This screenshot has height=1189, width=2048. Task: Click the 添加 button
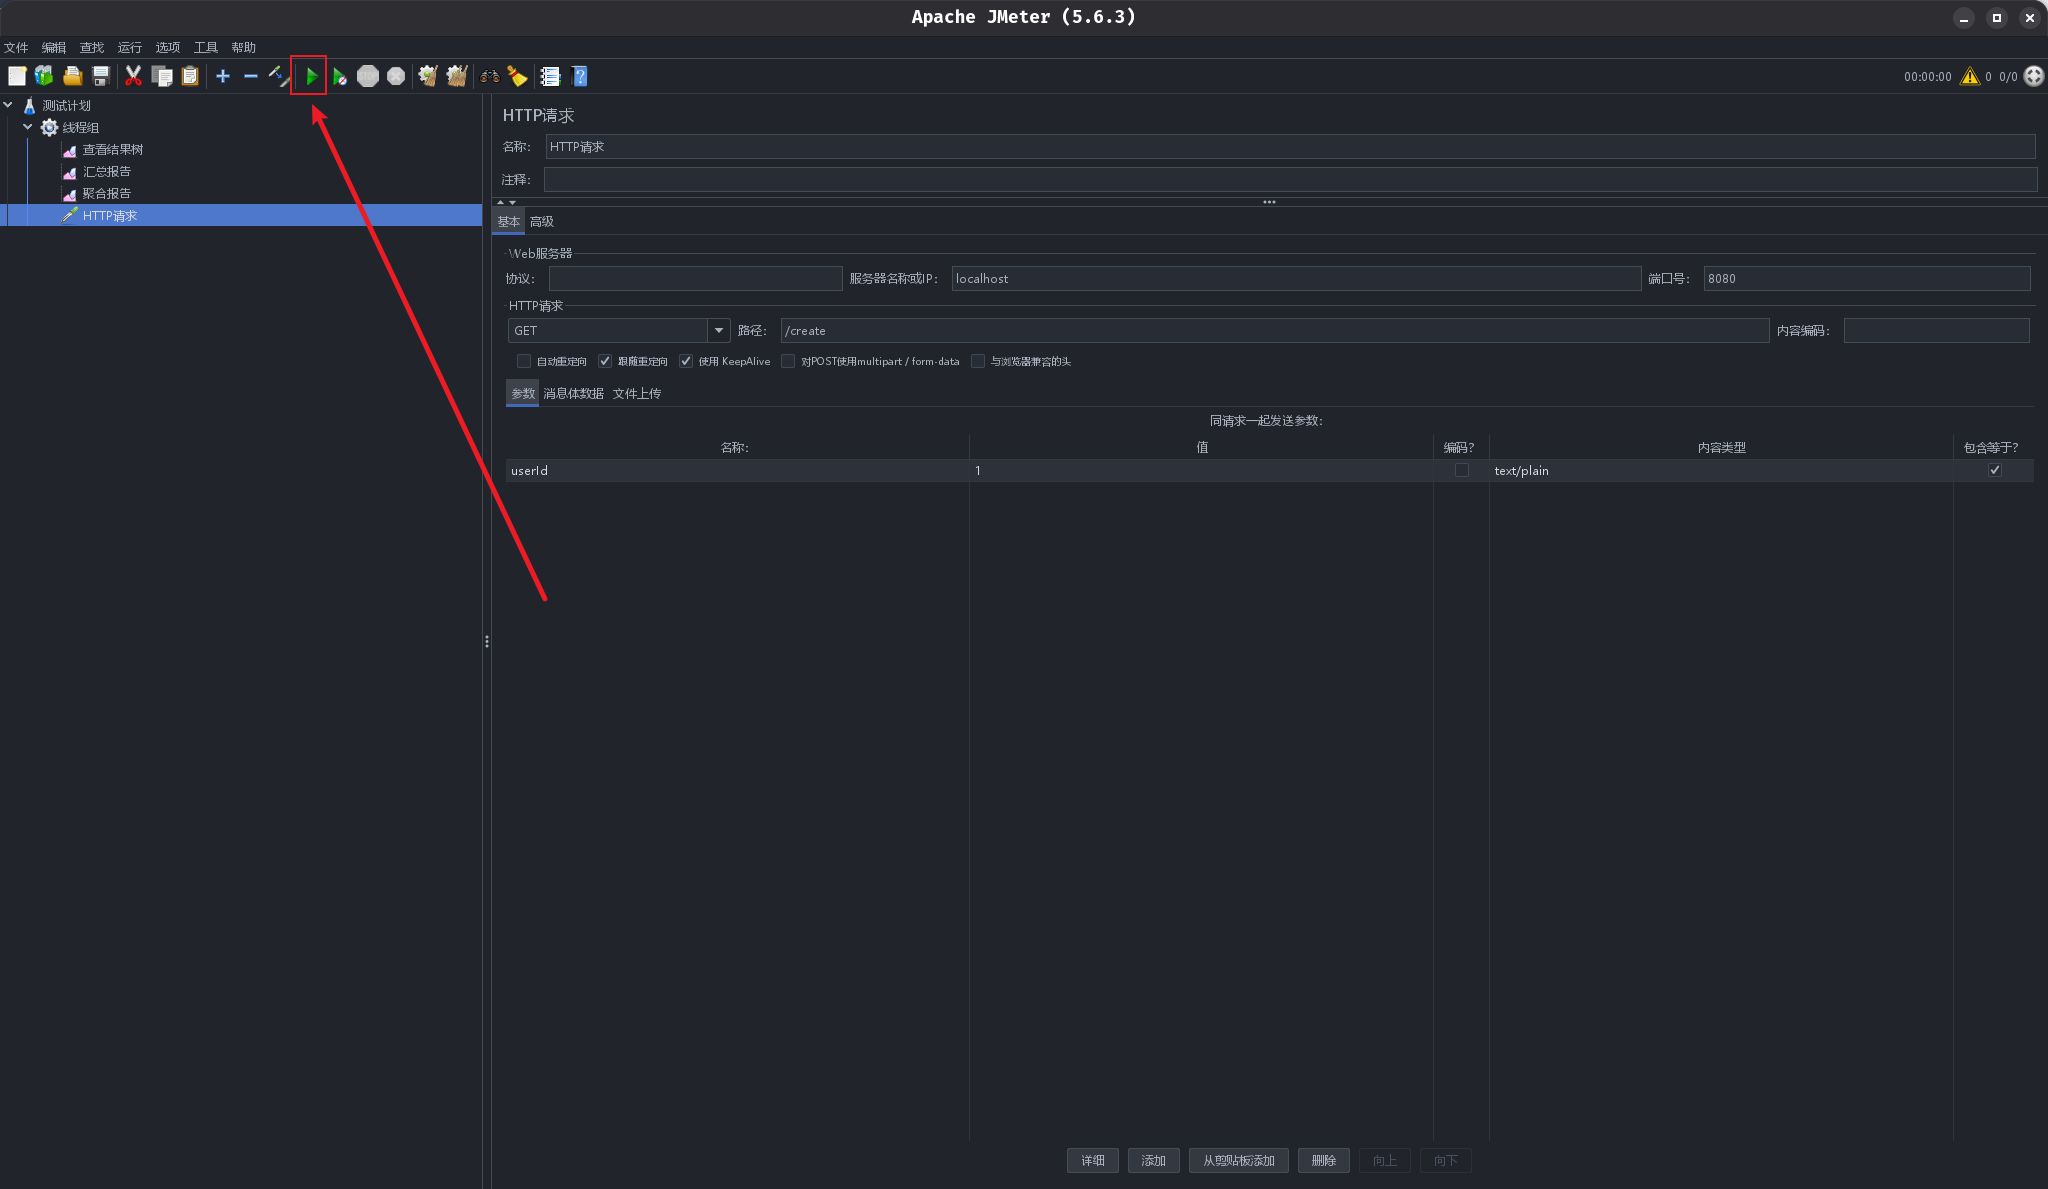pyautogui.click(x=1153, y=1160)
